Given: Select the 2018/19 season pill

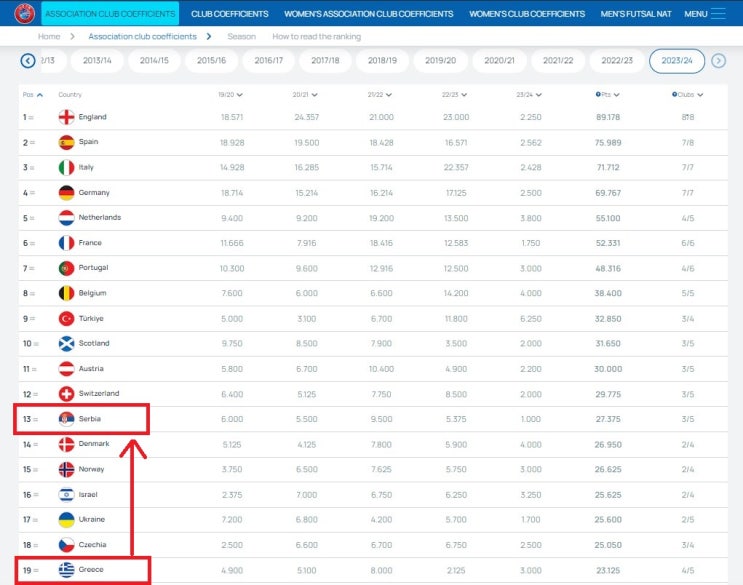Looking at the screenshot, I should click(382, 61).
